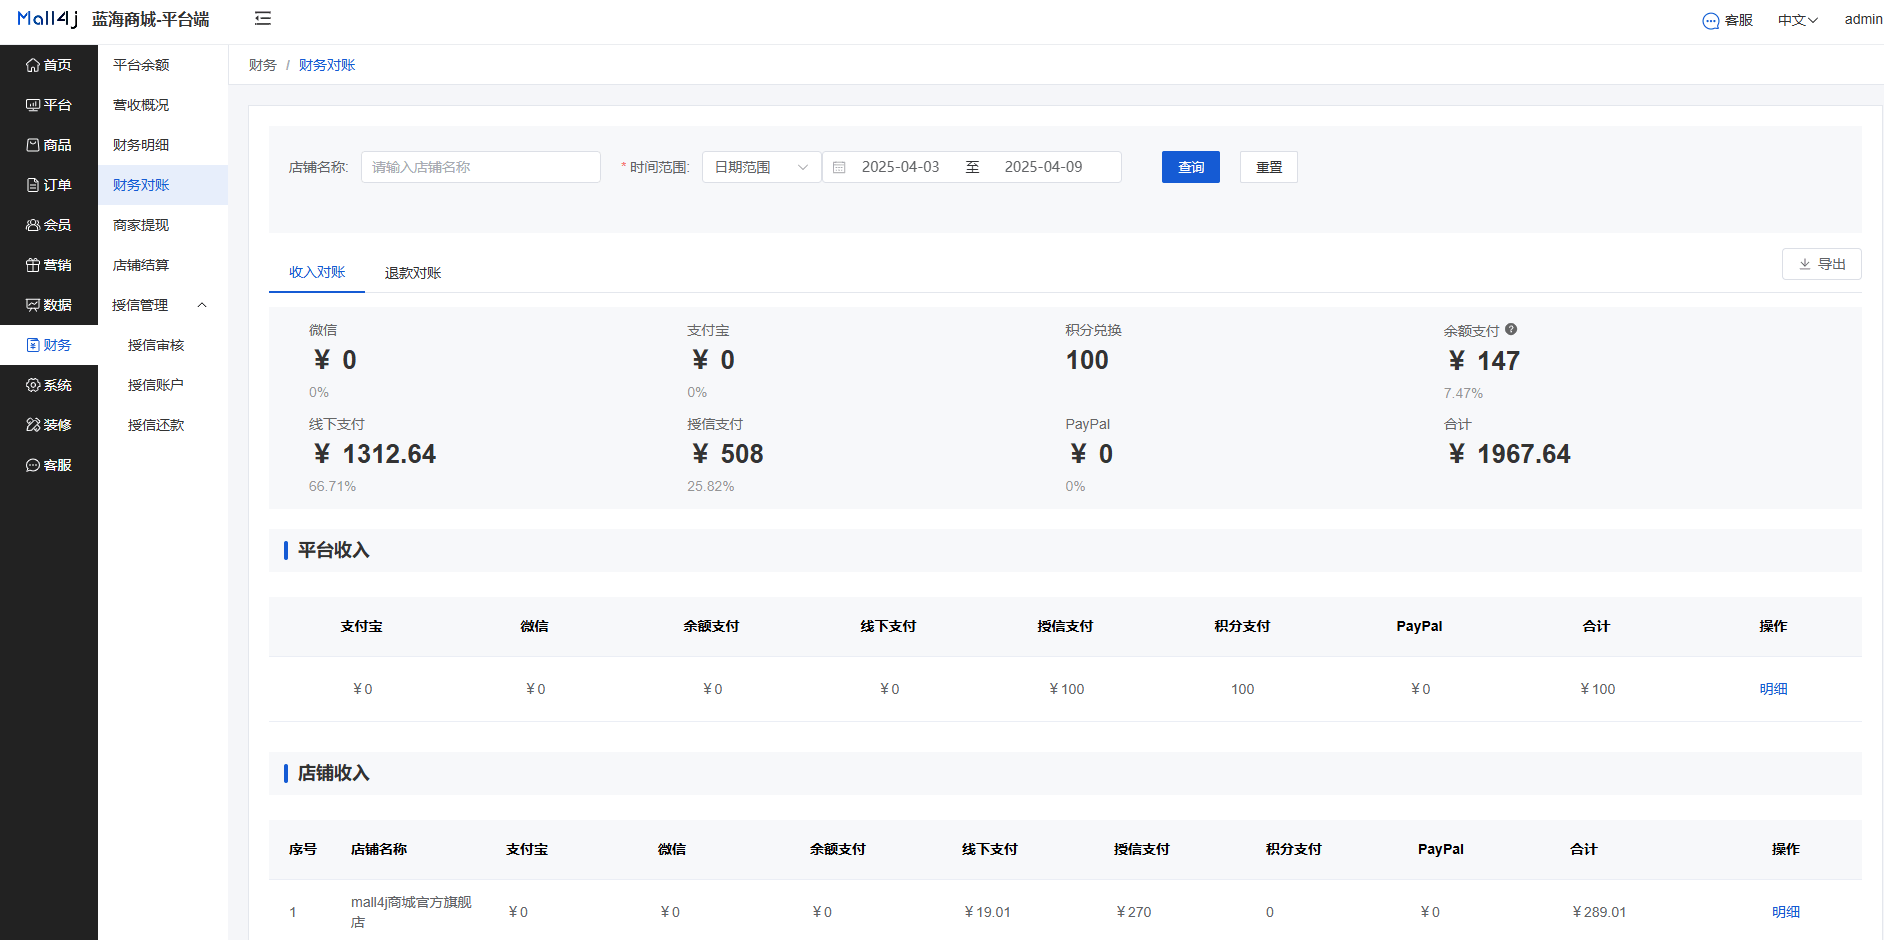
Task: Select 授信审核 submenu item
Action: point(163,345)
